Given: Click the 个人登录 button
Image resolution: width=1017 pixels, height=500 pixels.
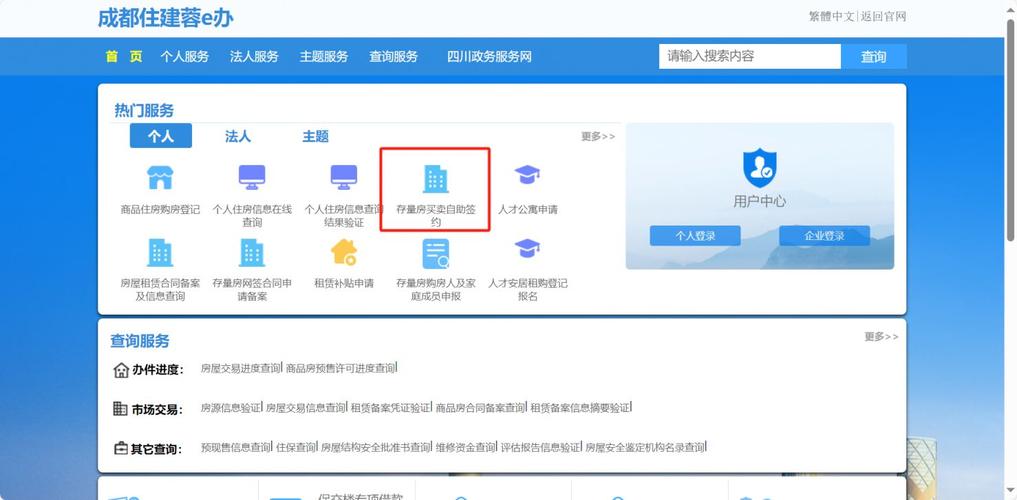Looking at the screenshot, I should tap(695, 236).
